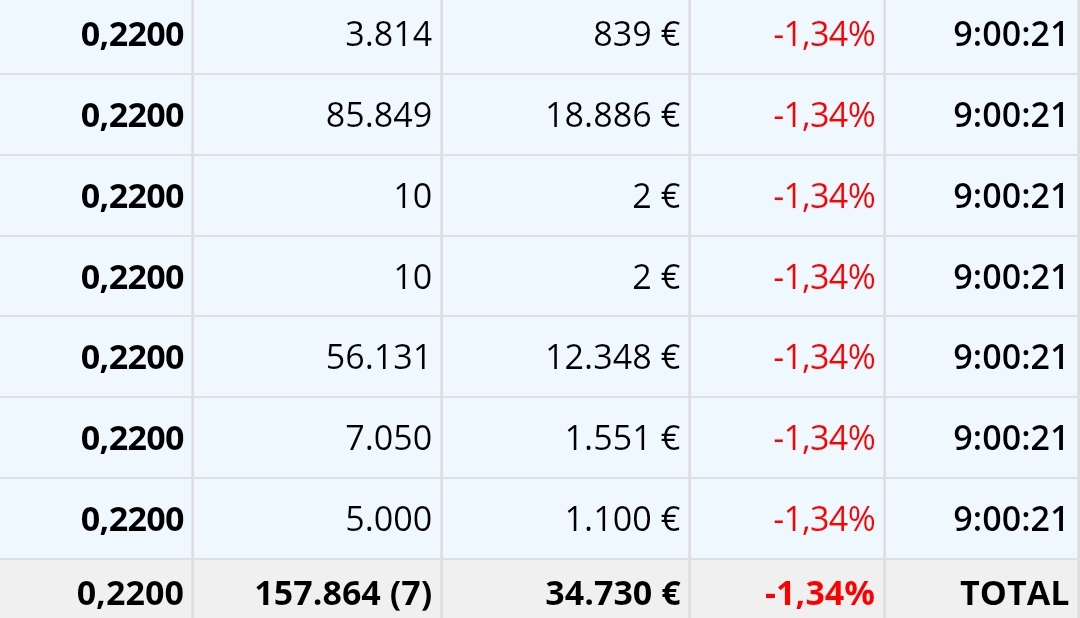Click the 12.348 € amount cell

(566, 357)
